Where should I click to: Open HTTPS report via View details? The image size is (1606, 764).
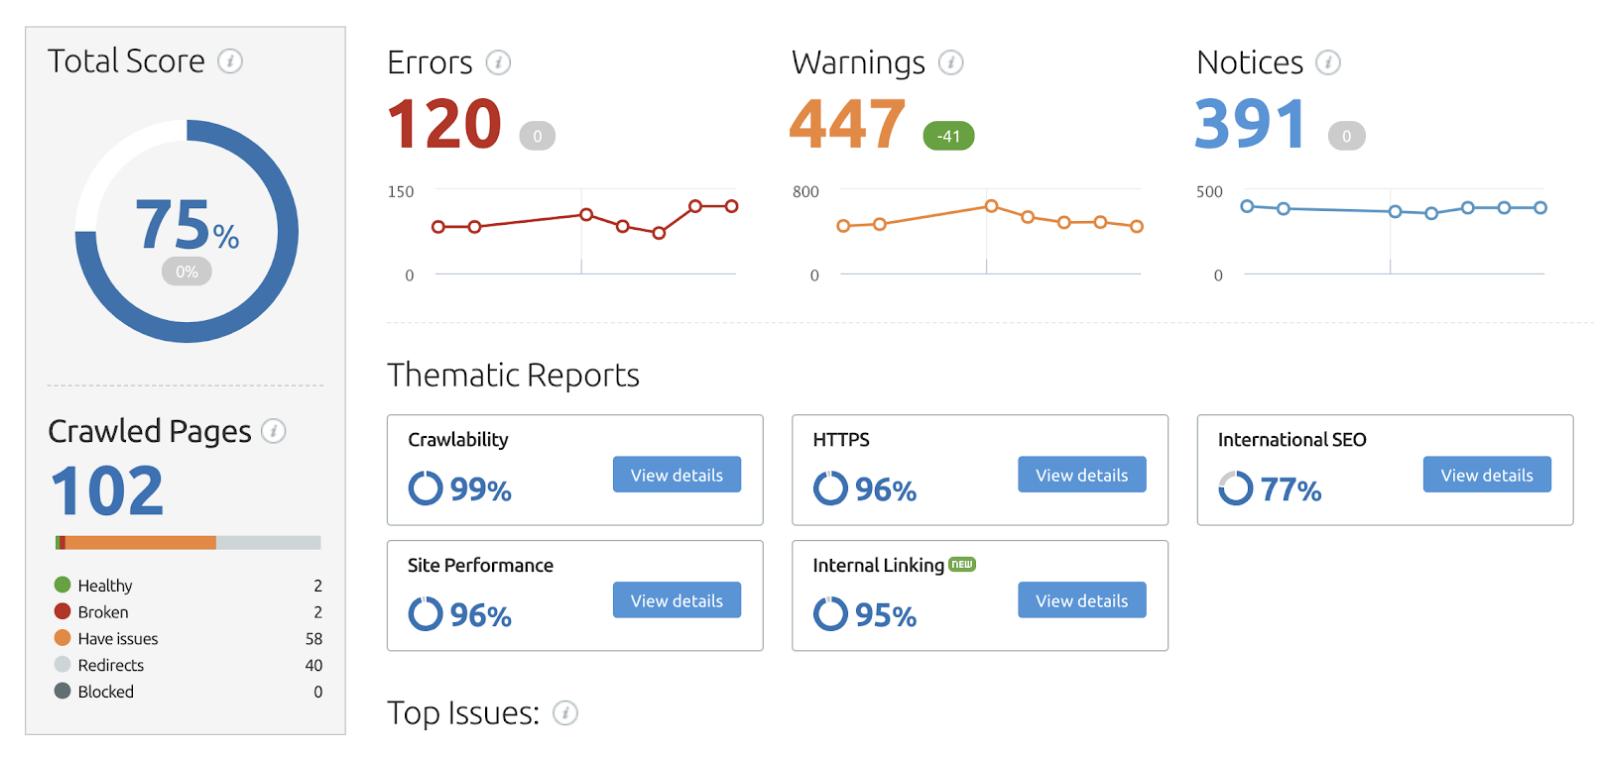click(x=1081, y=474)
